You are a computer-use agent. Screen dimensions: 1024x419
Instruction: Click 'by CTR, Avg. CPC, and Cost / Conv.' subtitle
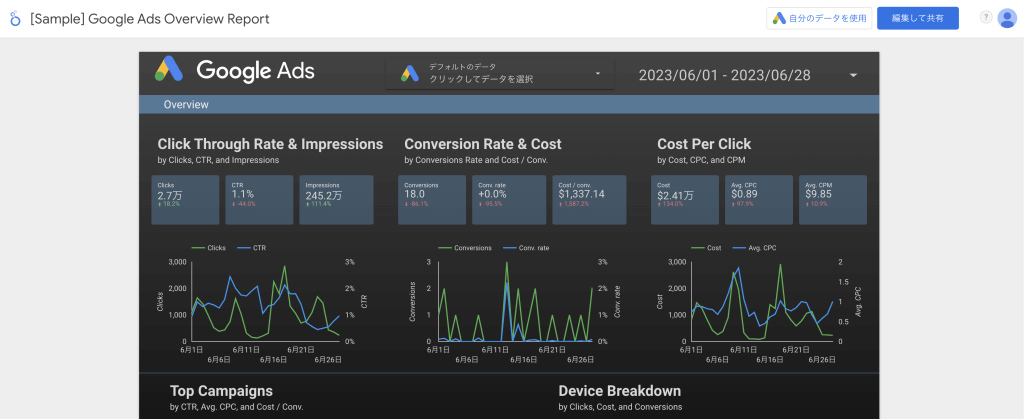click(x=236, y=407)
